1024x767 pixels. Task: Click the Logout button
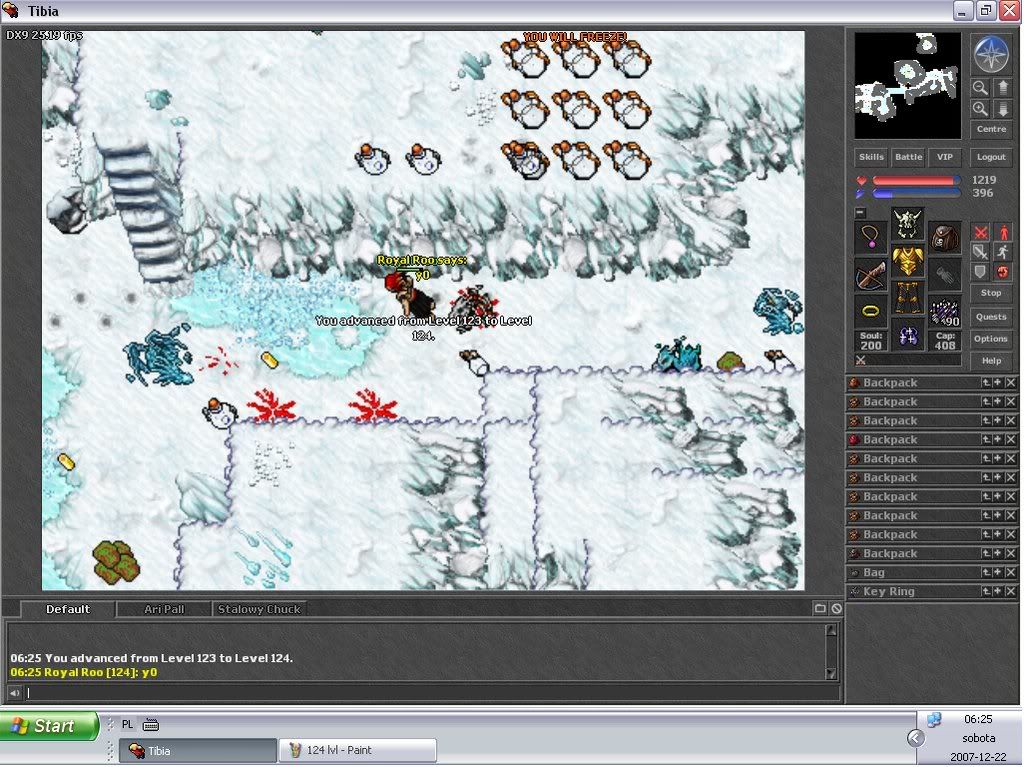991,157
